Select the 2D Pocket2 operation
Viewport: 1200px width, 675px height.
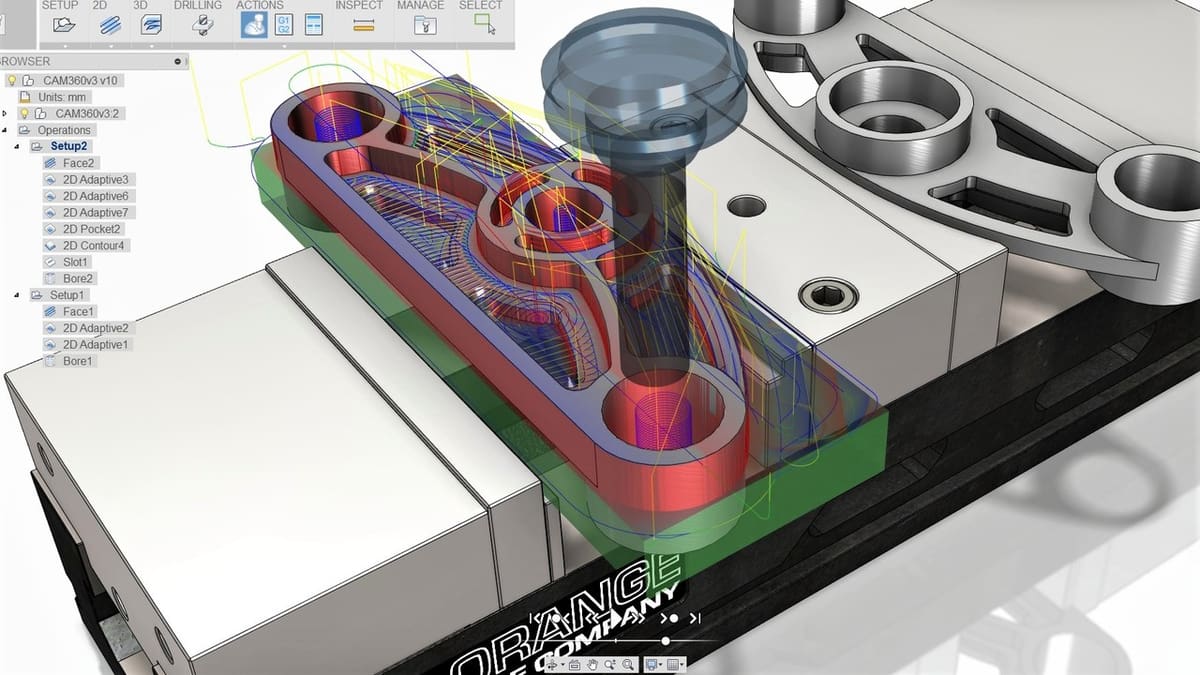[92, 229]
